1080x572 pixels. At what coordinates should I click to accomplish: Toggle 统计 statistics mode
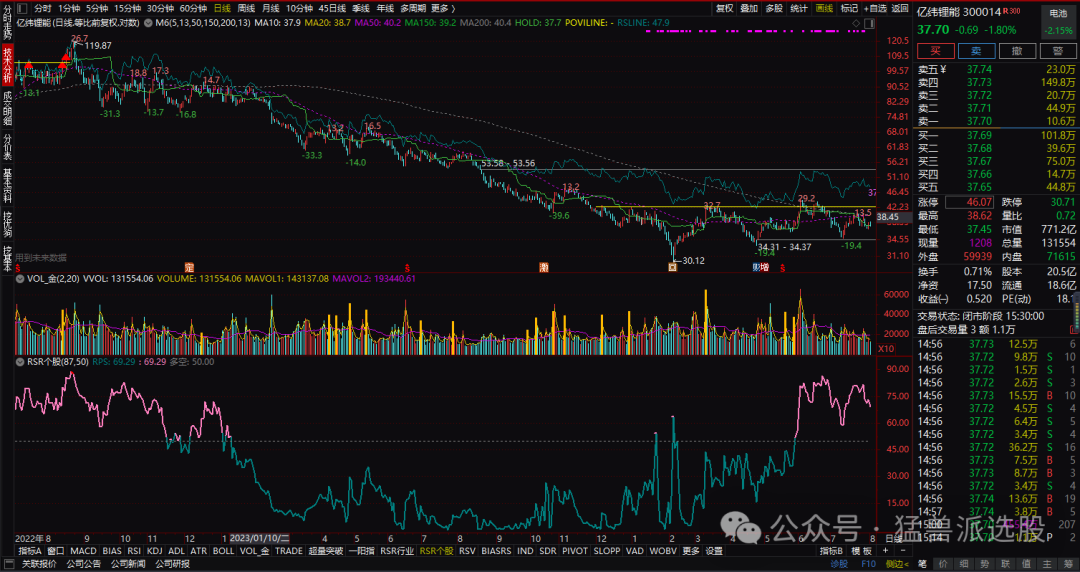(x=799, y=8)
